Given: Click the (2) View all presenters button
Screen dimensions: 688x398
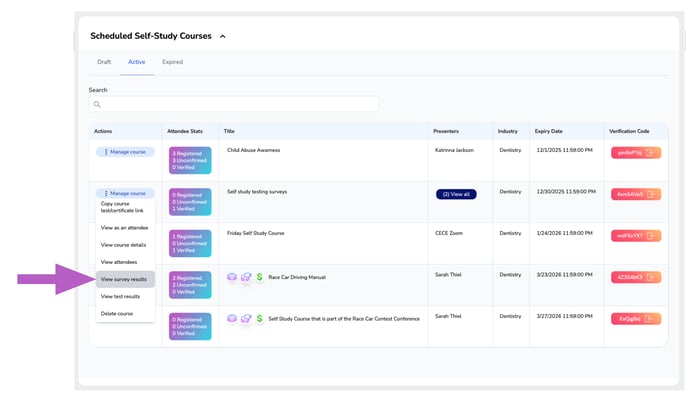Looking at the screenshot, I should pyautogui.click(x=456, y=194).
